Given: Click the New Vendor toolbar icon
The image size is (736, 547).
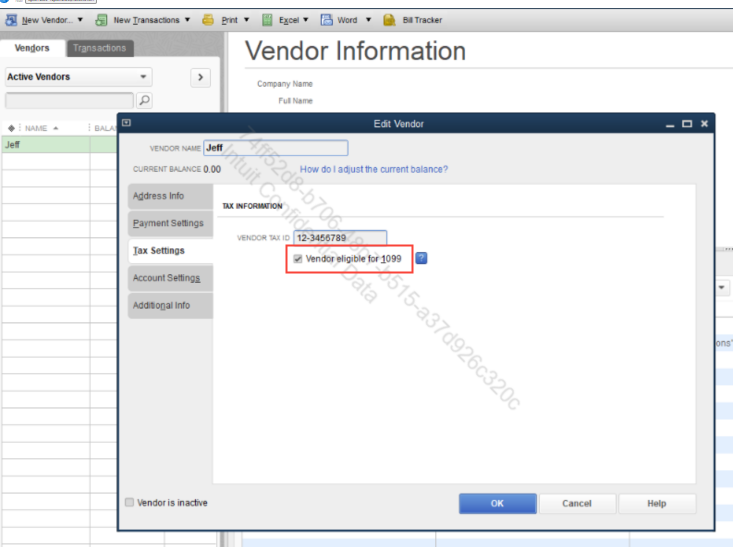Looking at the screenshot, I should [x=11, y=20].
